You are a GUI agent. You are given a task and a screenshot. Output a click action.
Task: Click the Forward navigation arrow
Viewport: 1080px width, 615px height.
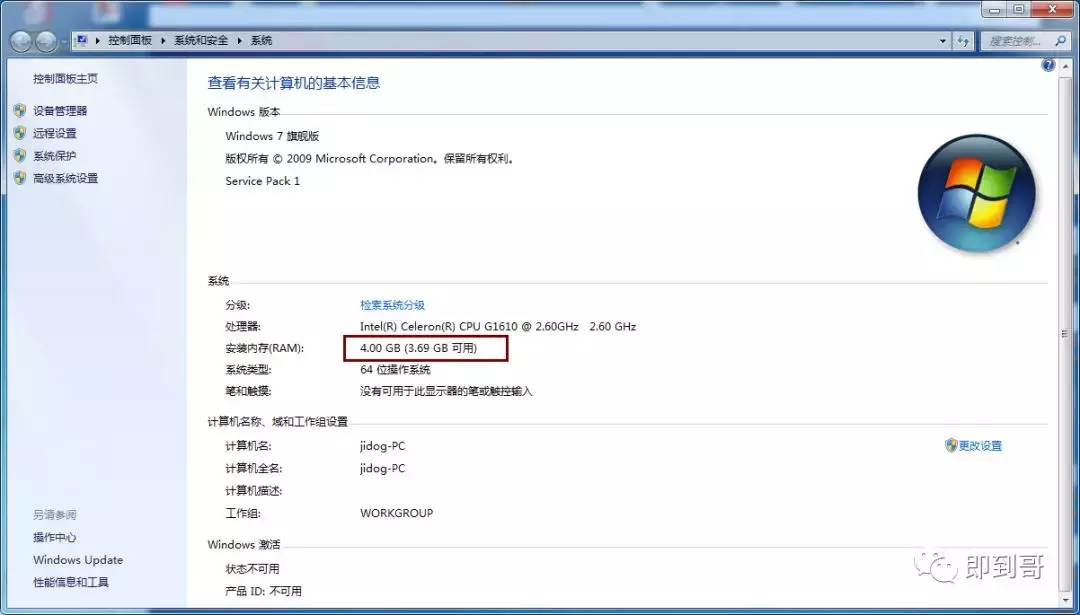(x=46, y=42)
